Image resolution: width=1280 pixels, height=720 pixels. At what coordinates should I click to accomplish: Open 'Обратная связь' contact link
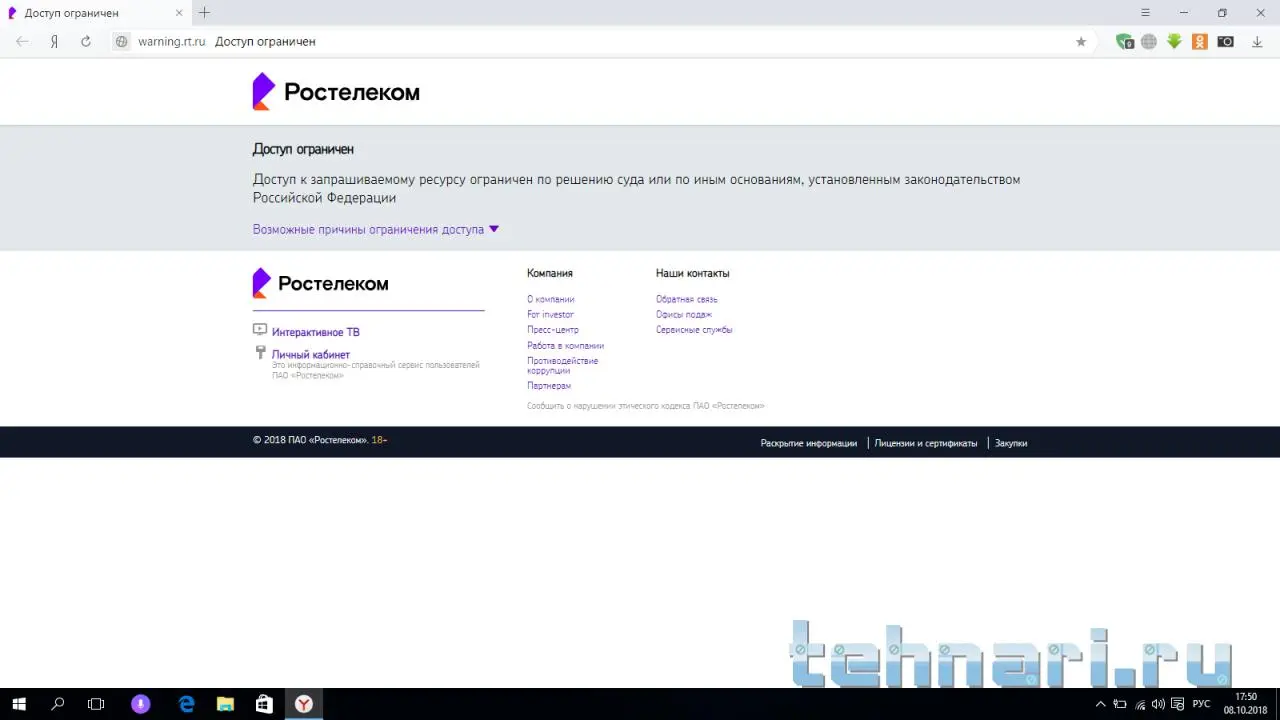coord(687,299)
